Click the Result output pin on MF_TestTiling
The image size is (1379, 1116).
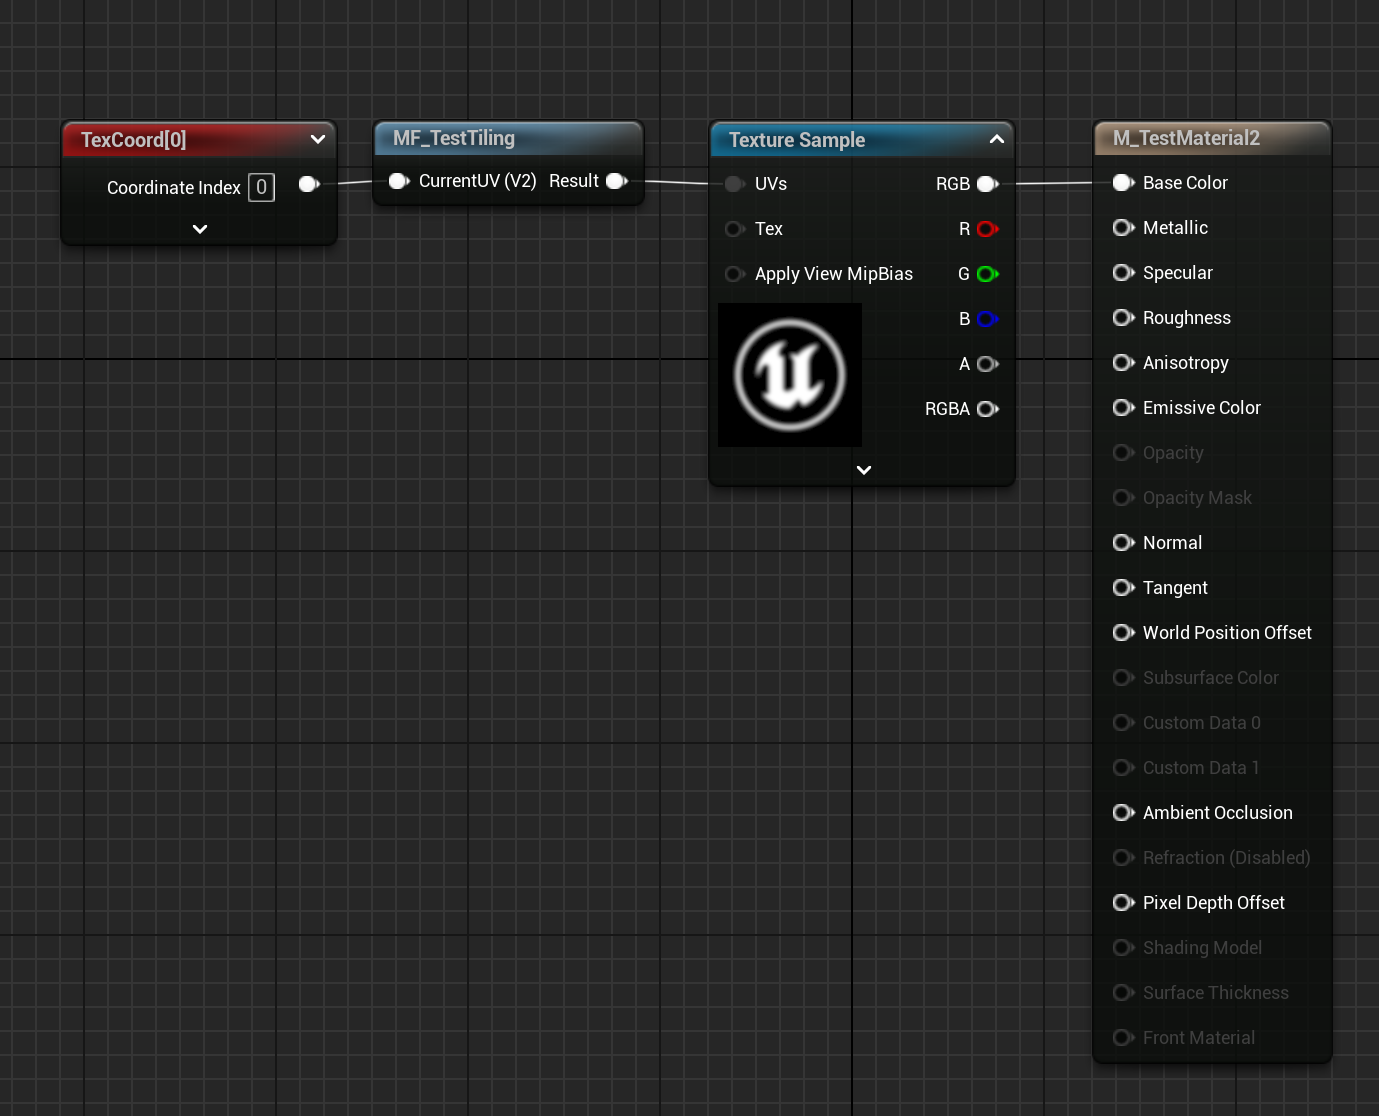pyautogui.click(x=616, y=181)
